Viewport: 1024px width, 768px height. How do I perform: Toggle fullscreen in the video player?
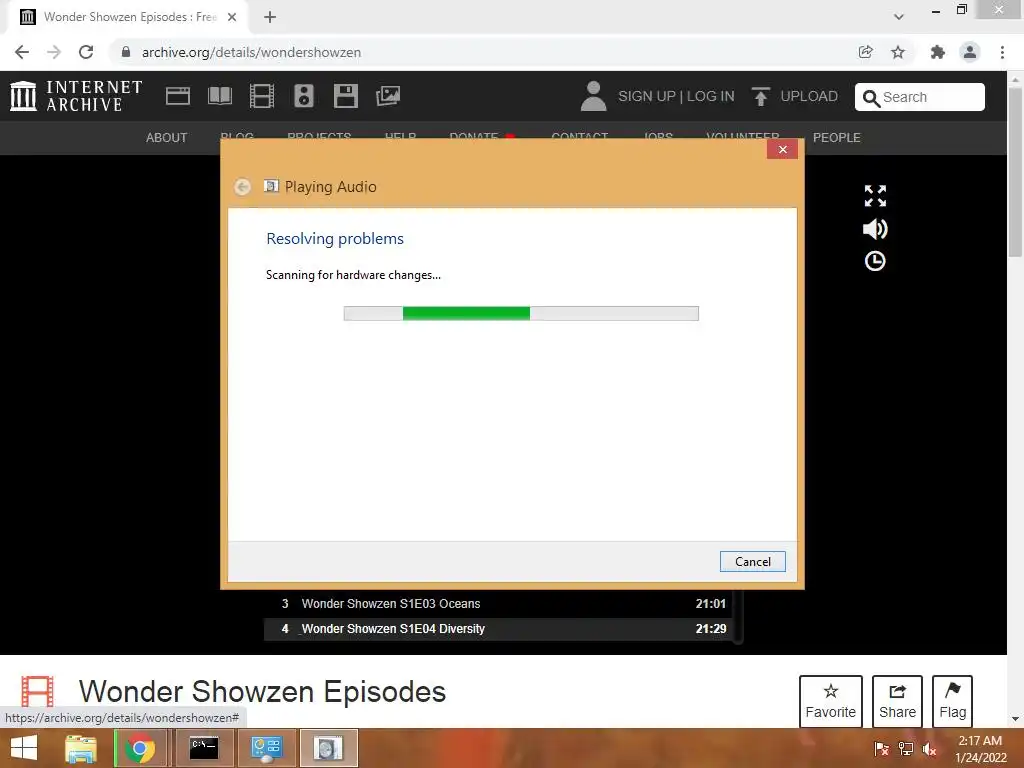pyautogui.click(x=875, y=195)
